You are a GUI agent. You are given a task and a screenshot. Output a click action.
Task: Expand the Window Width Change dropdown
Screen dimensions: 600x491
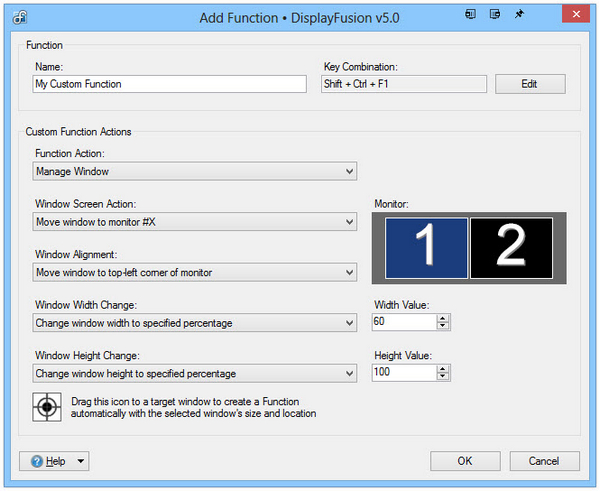click(195, 323)
